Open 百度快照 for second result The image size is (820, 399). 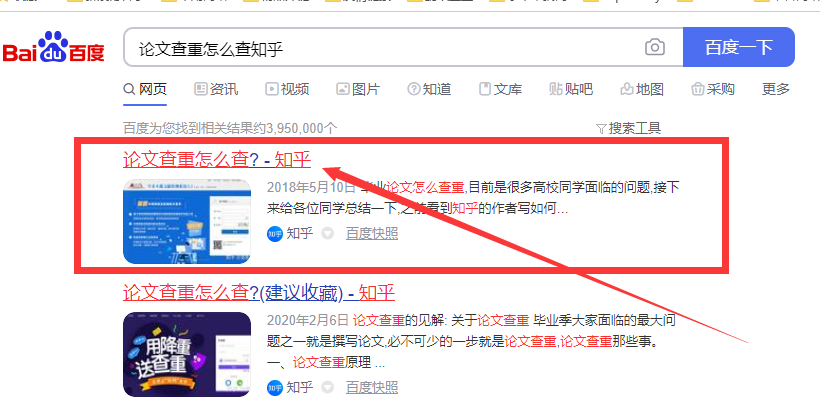pyautogui.click(x=372, y=387)
